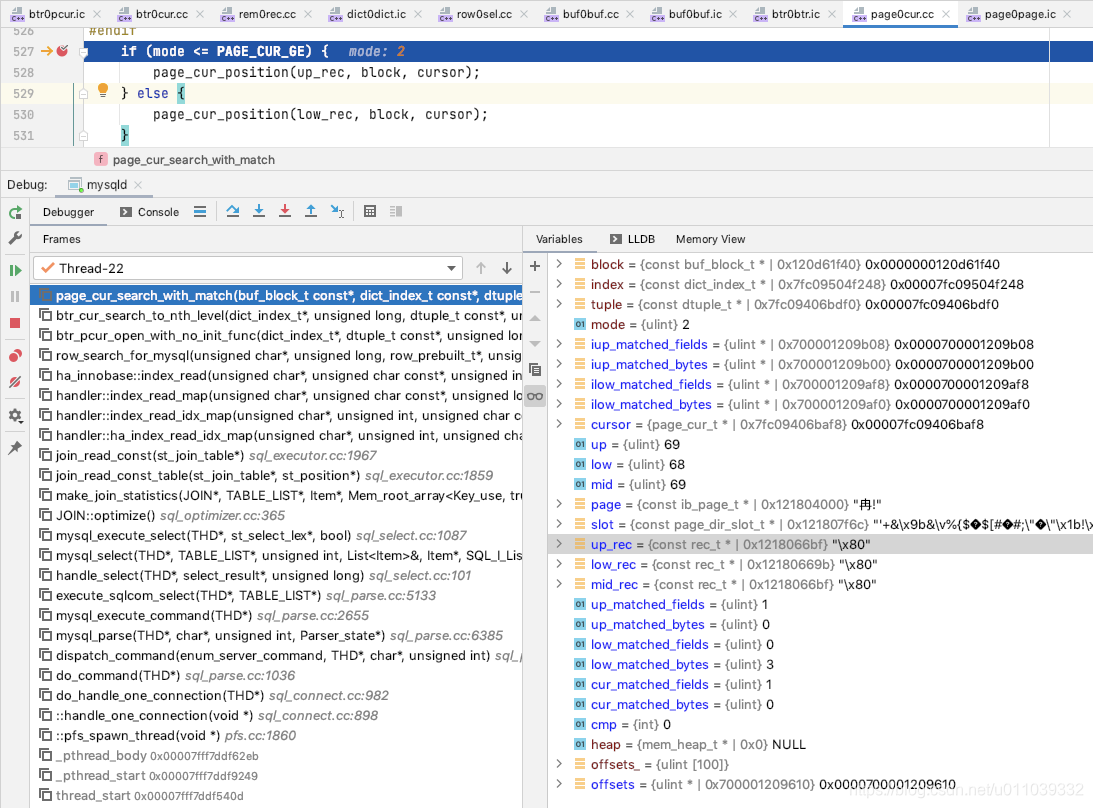
Task: Click the intention lightbulb on line 529
Action: (103, 90)
